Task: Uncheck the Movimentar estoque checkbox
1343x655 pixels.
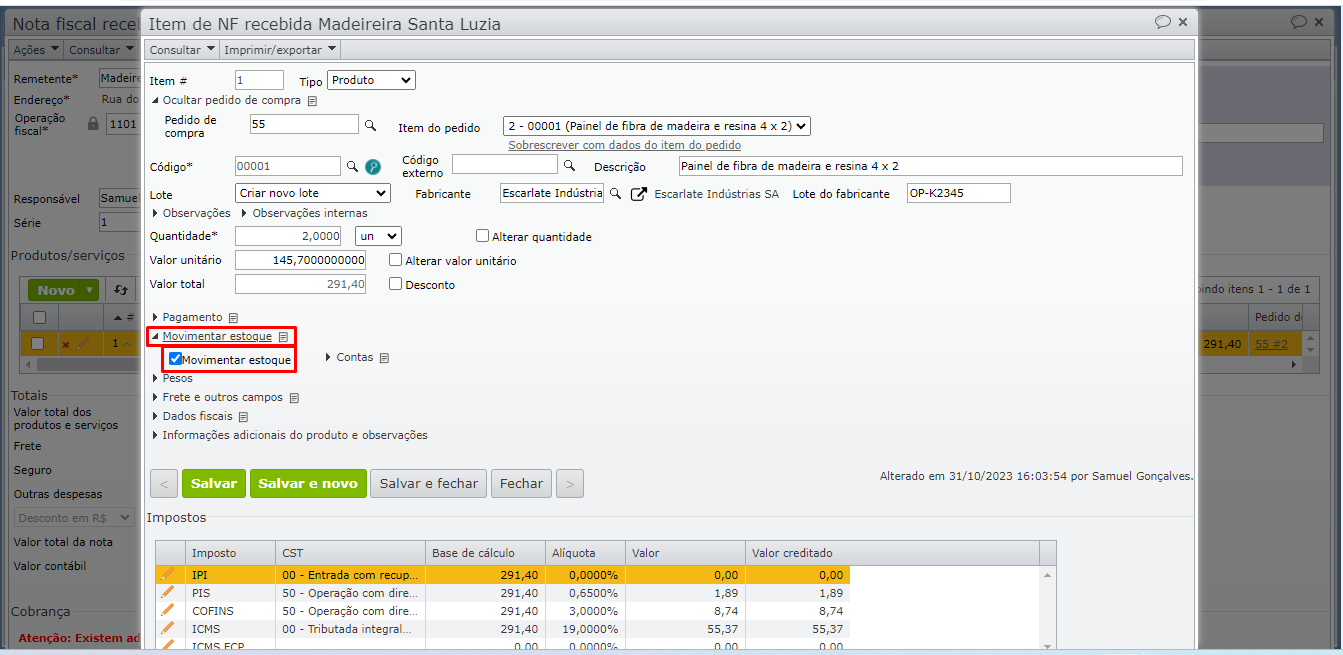Action: click(175, 359)
